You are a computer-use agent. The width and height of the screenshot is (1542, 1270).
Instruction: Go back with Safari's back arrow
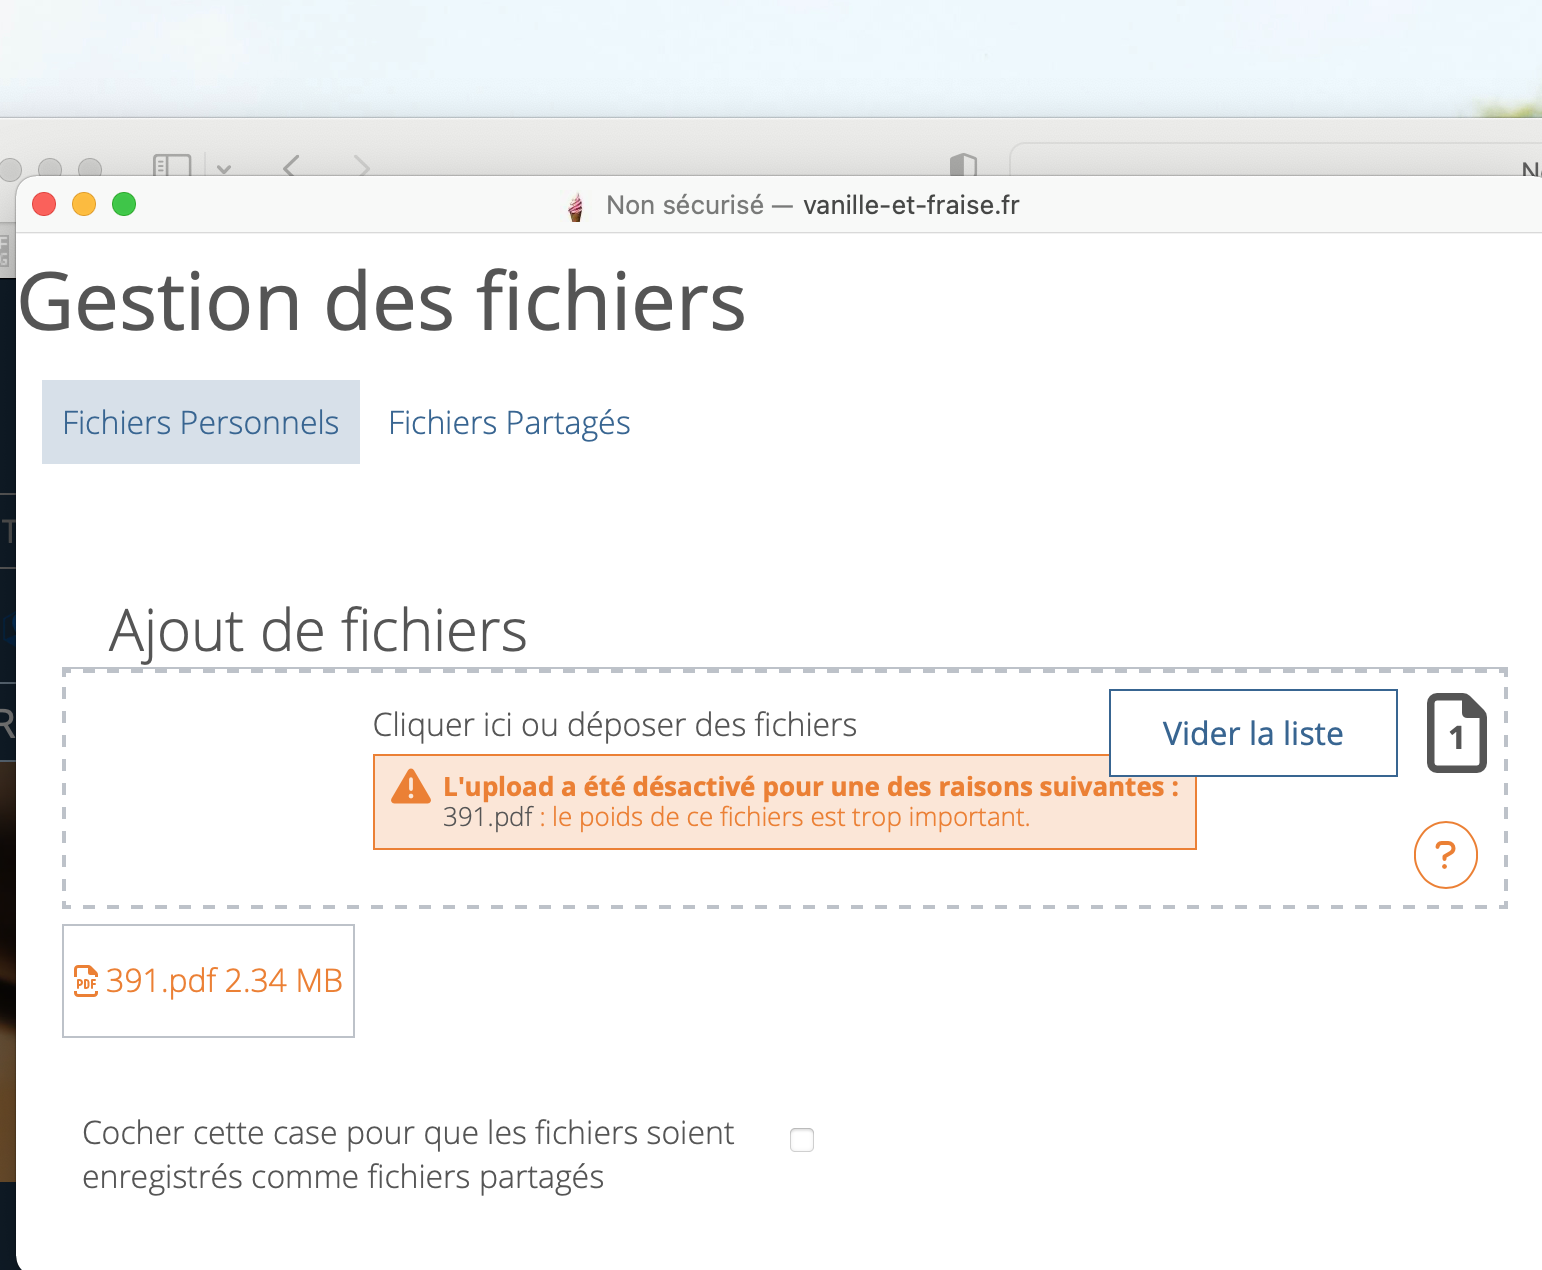click(291, 166)
